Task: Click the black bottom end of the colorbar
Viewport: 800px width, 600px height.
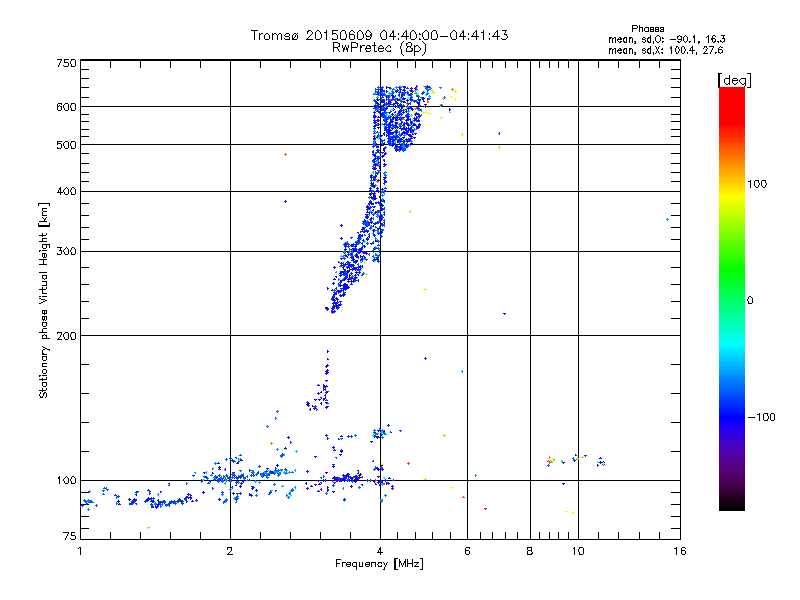Action: (732, 503)
